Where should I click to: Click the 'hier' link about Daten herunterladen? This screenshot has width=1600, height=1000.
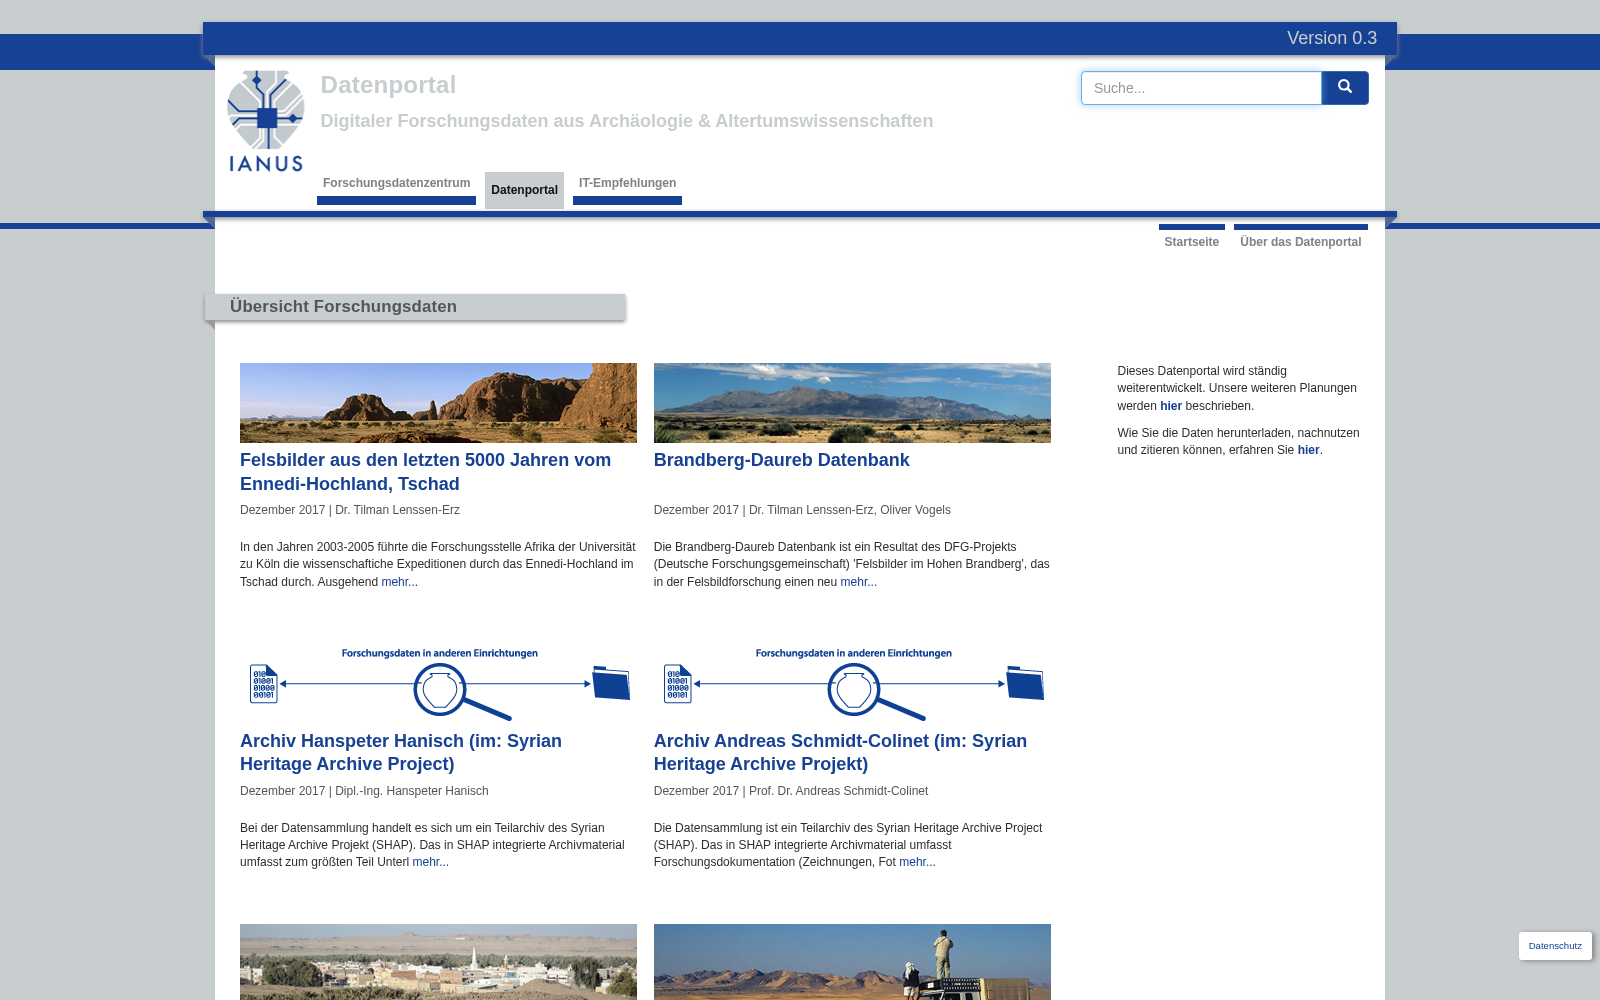[x=1308, y=450]
